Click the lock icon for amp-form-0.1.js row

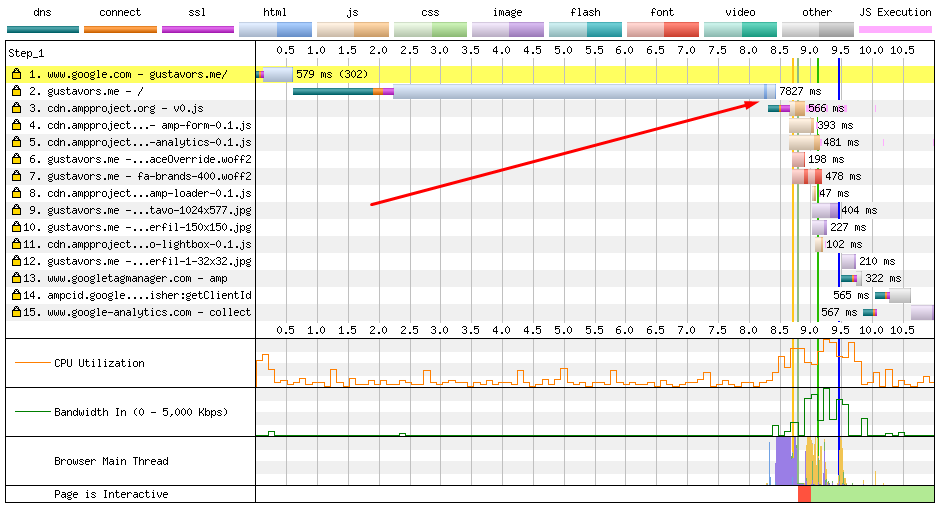pyautogui.click(x=17, y=125)
